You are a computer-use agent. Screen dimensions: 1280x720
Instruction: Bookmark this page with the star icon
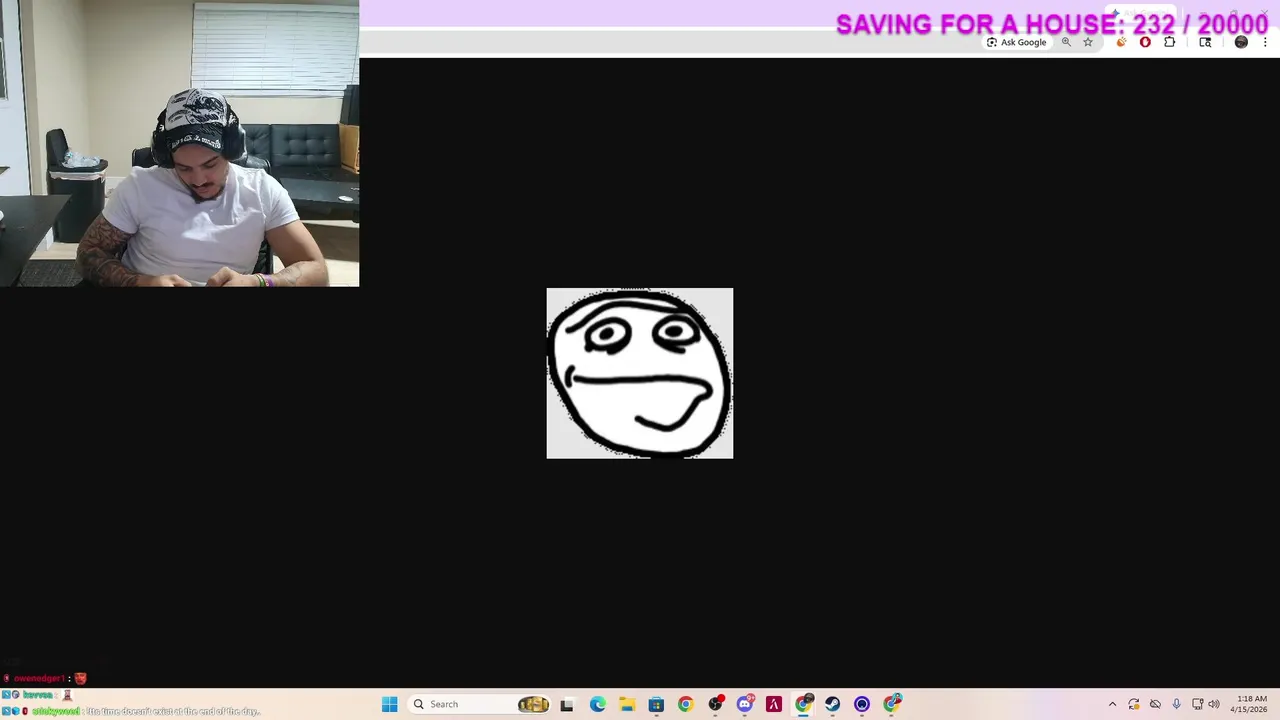pos(1088,42)
